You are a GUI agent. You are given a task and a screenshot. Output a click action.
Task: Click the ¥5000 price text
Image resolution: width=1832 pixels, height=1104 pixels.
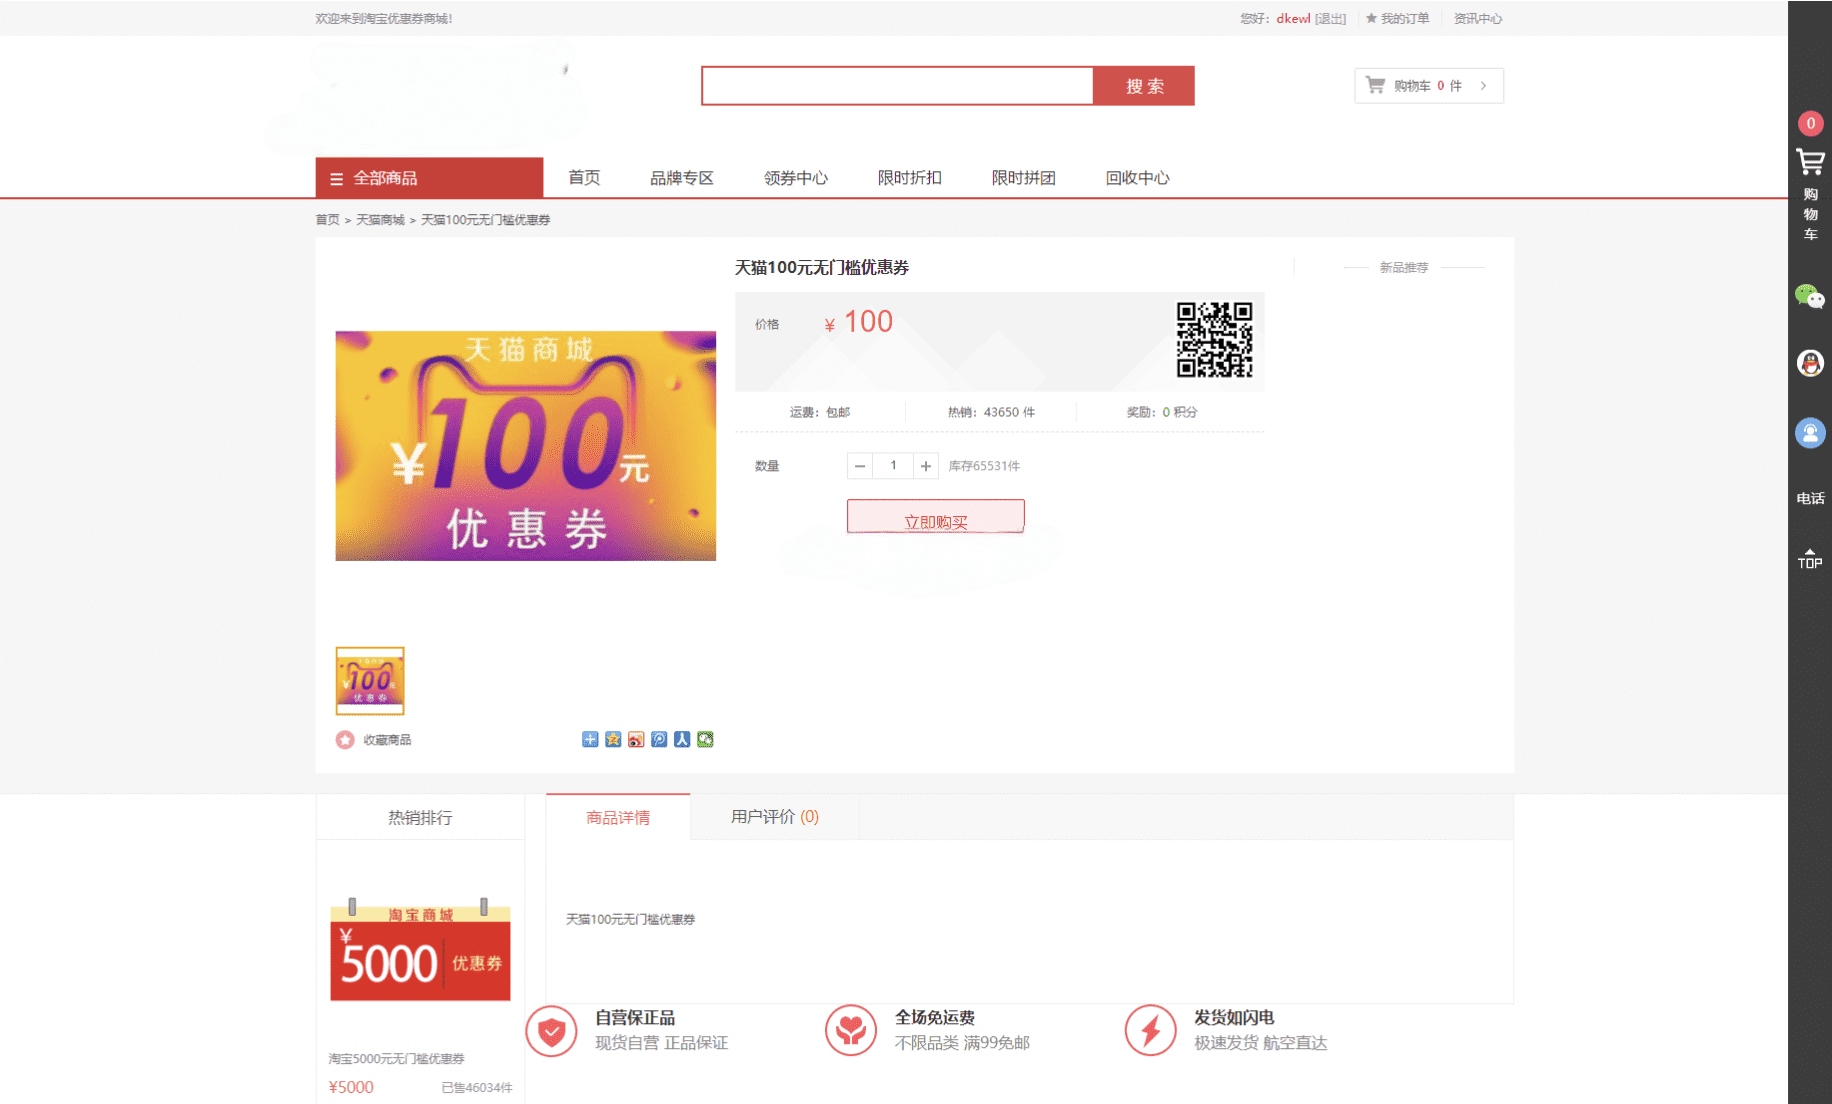click(x=351, y=1087)
